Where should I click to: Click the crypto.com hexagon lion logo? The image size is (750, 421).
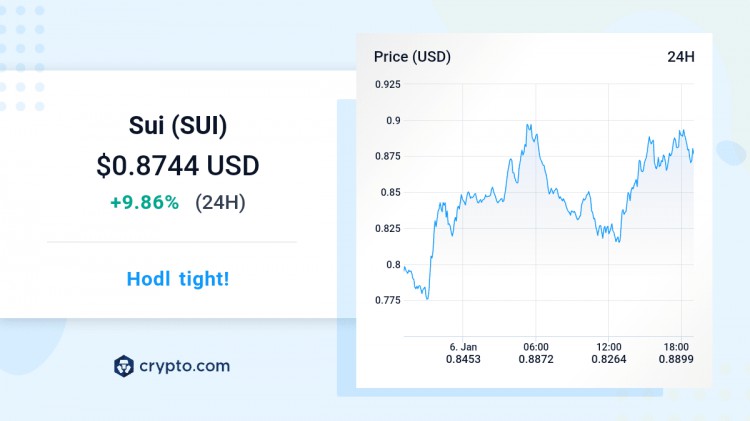[x=124, y=366]
